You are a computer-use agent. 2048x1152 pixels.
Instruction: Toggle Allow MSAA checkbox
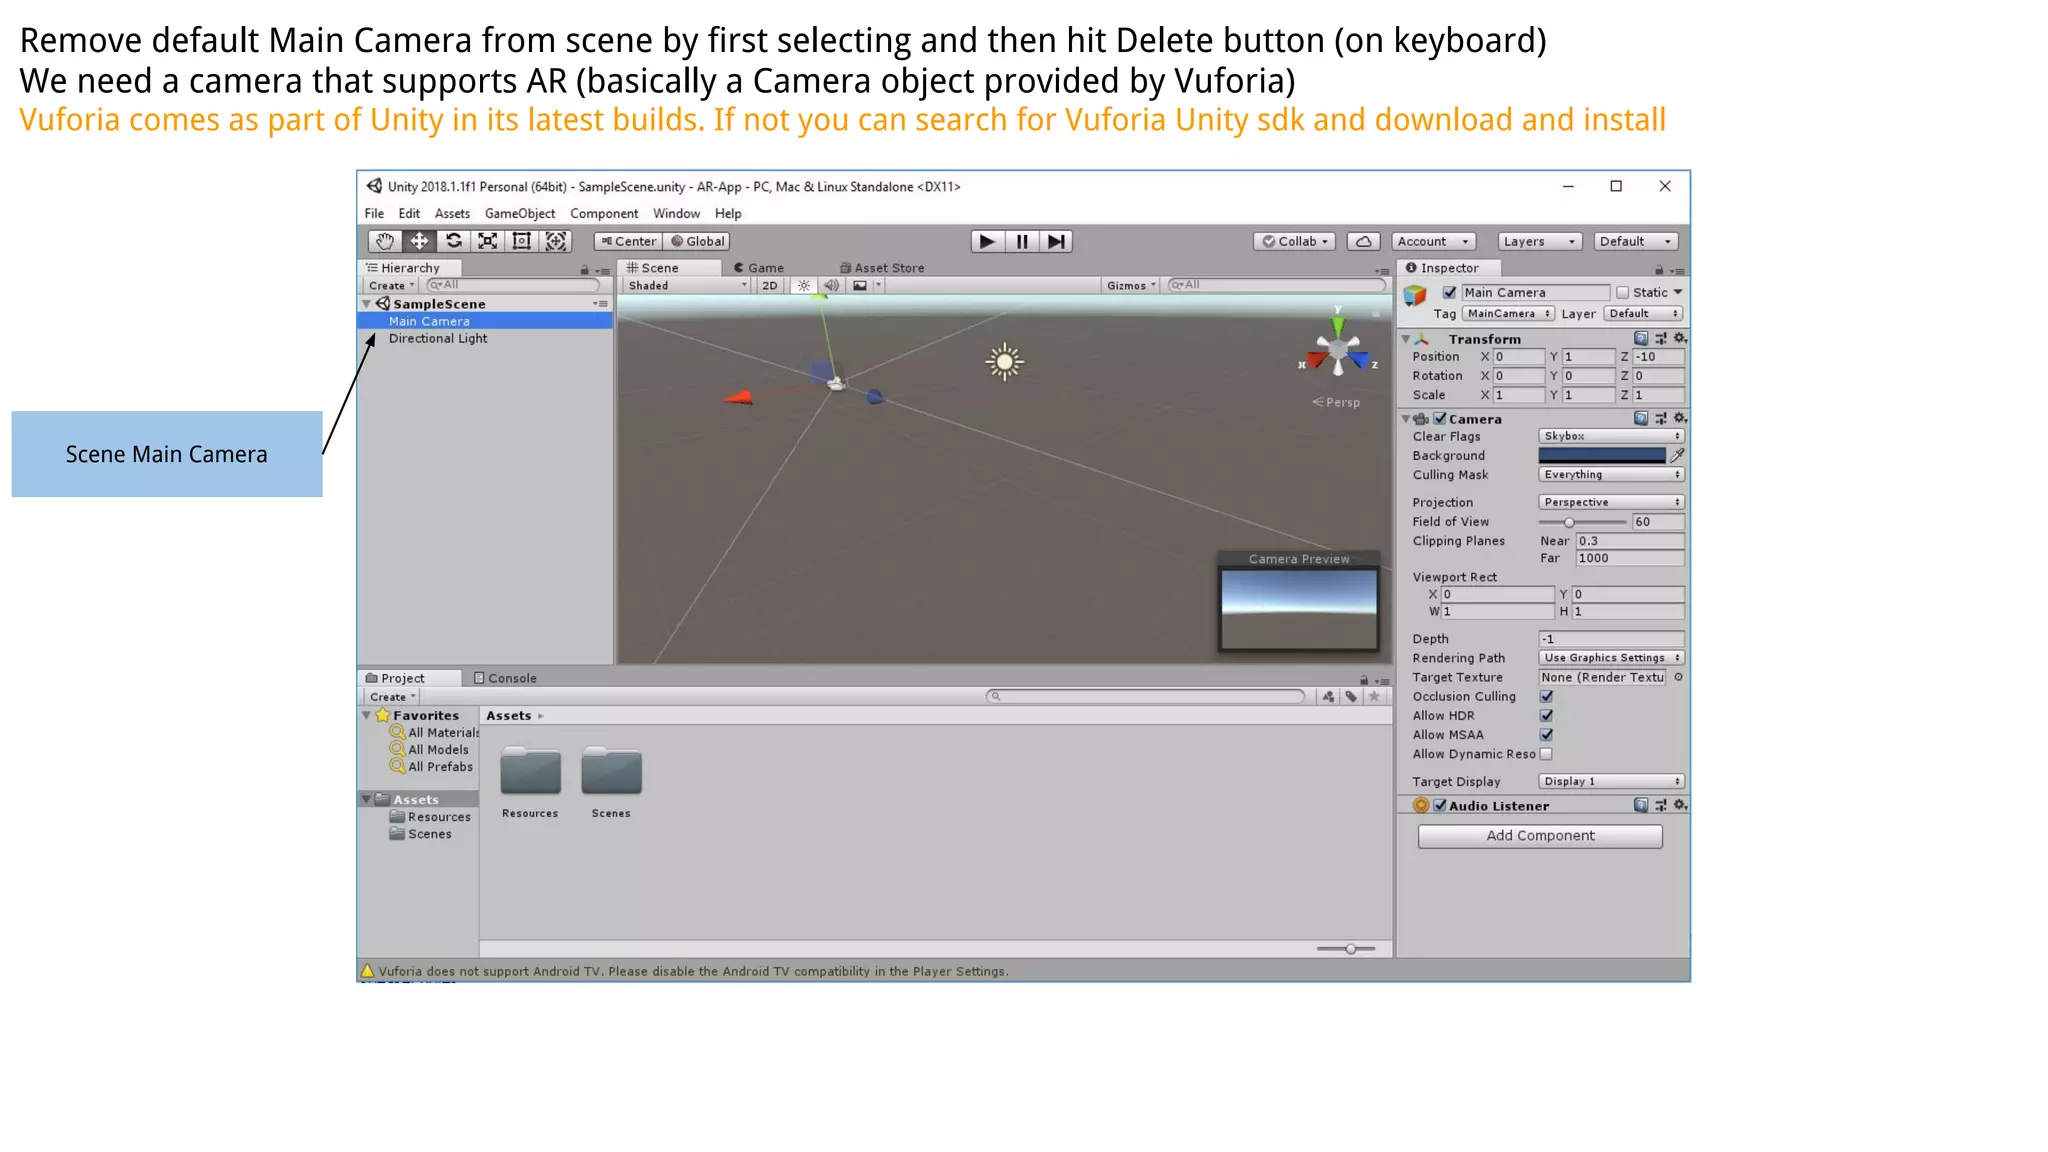[1547, 734]
